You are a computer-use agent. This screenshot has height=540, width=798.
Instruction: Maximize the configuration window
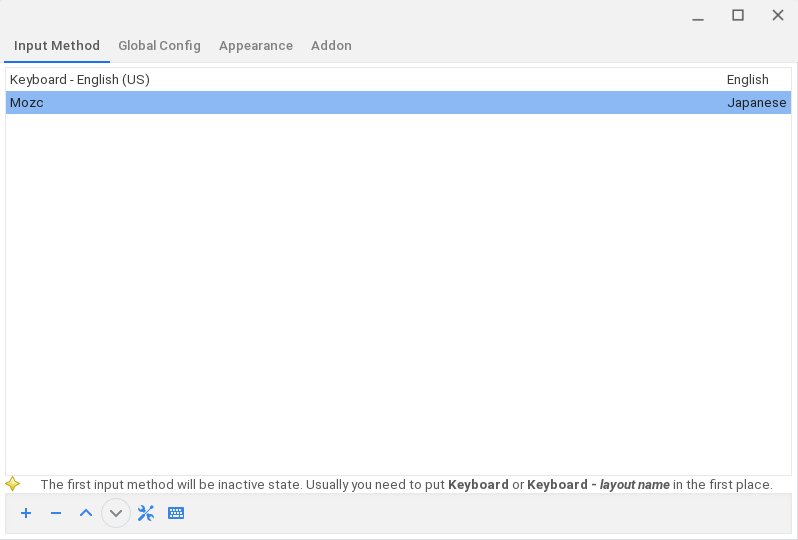(738, 15)
